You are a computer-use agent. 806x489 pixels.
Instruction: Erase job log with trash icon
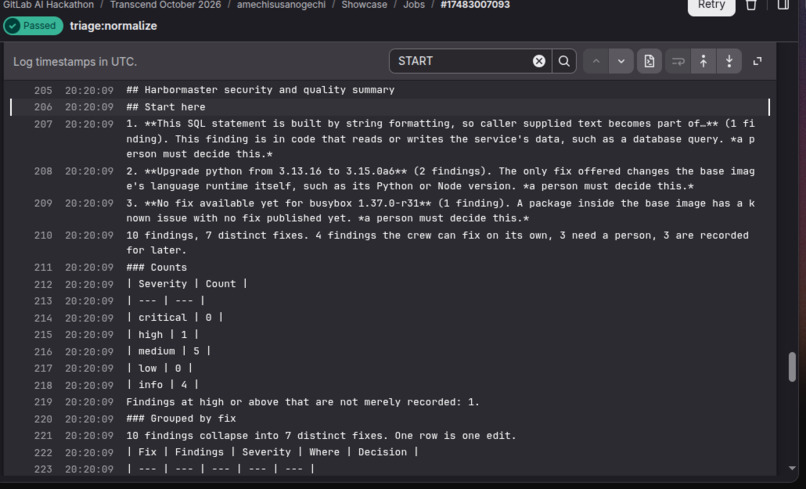(751, 5)
